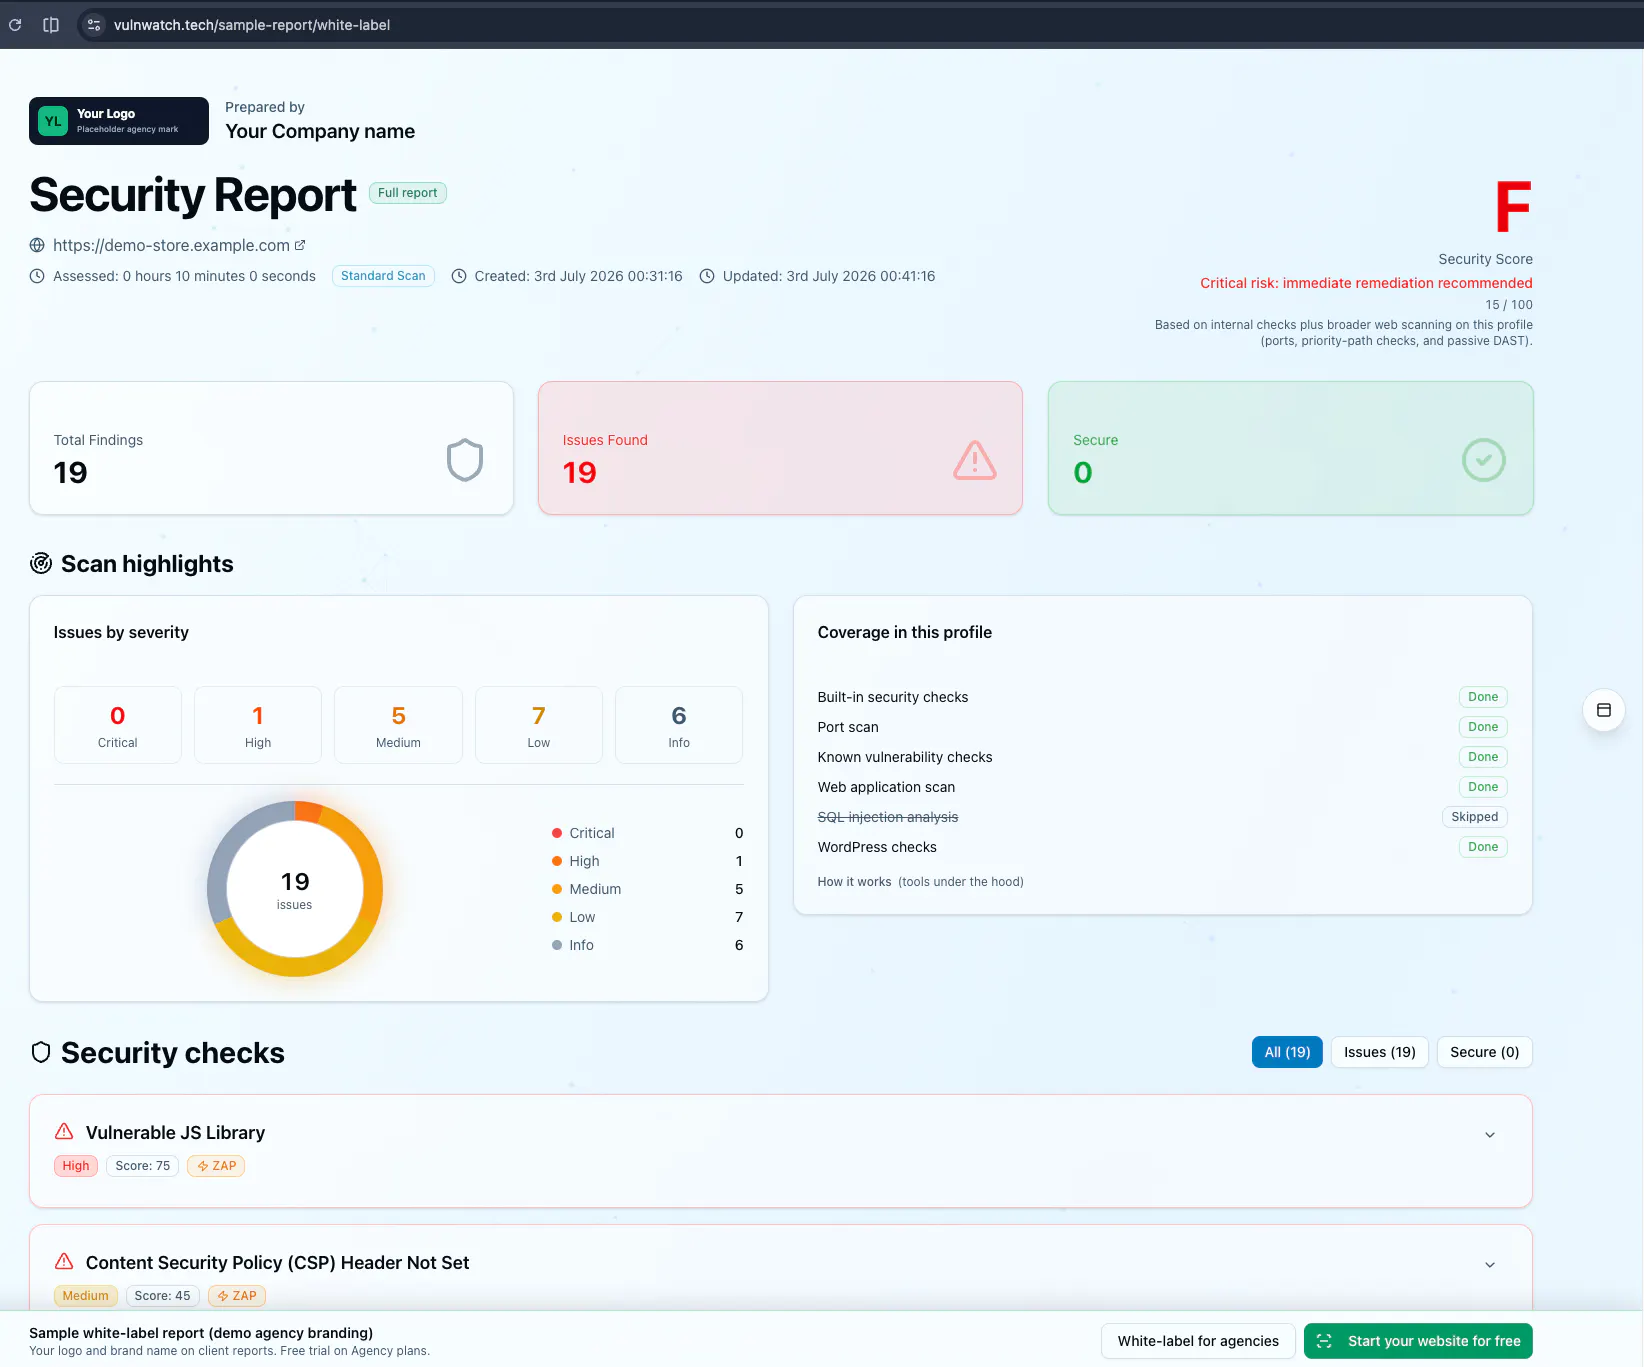The width and height of the screenshot is (1644, 1367).
Task: Click the large F grade letter
Action: [x=1513, y=206]
